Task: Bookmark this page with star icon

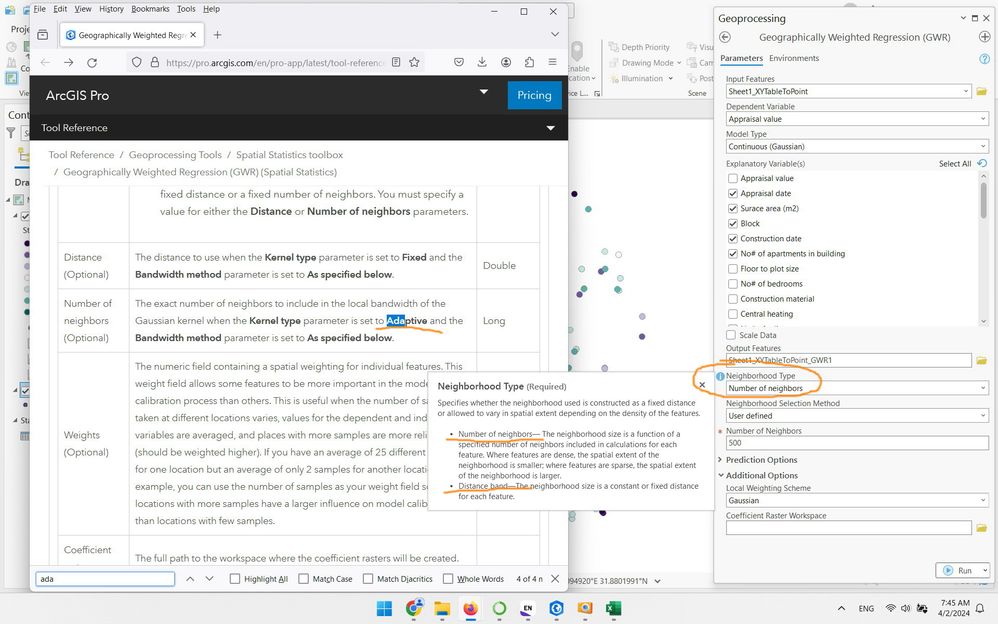Action: (x=414, y=62)
